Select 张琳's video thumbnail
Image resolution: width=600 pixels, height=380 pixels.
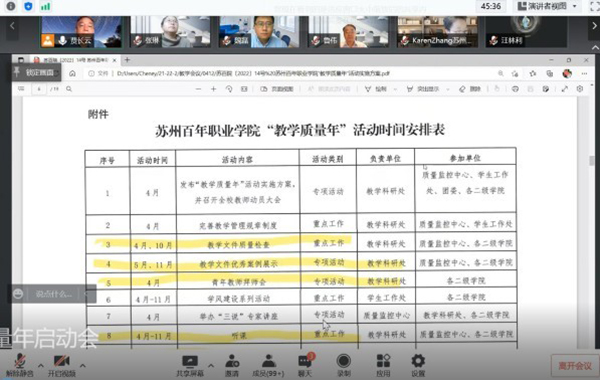[x=171, y=32]
